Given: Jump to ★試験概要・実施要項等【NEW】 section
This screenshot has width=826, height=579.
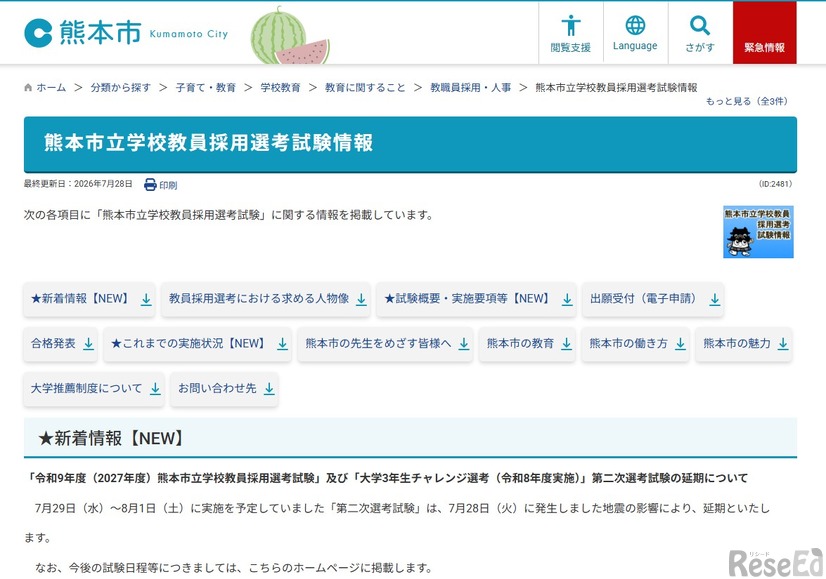Looking at the screenshot, I should tap(476, 299).
